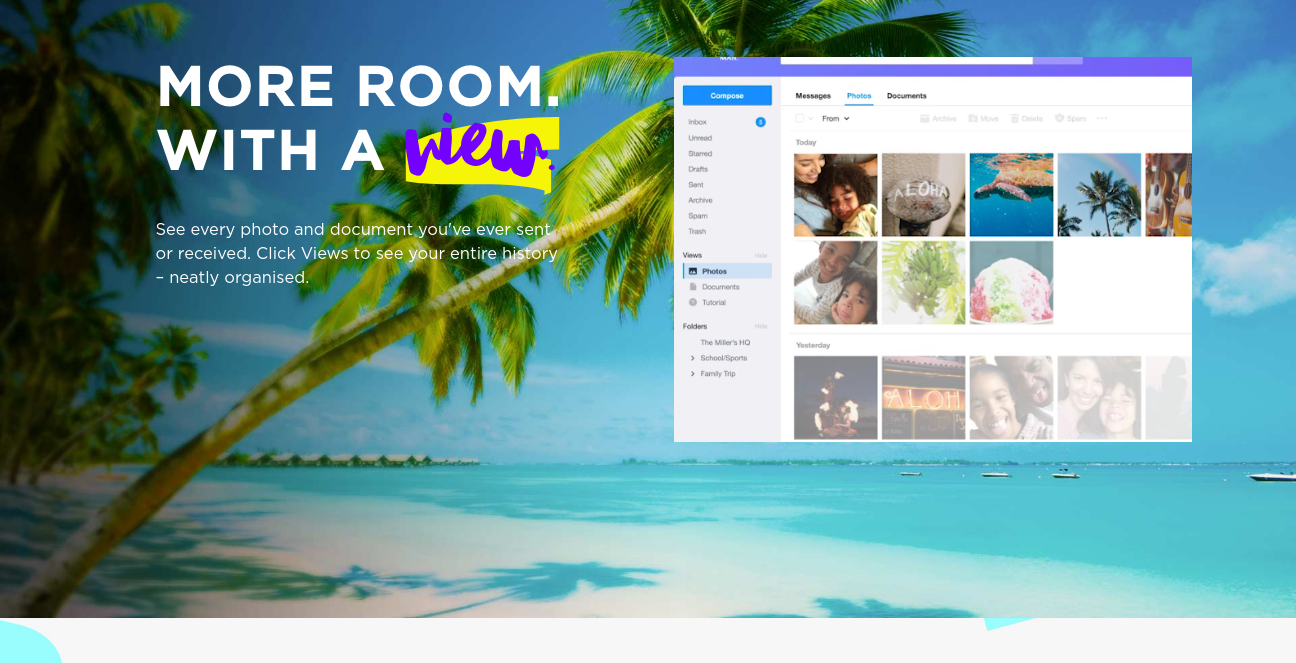Click the Documents page icon in Views

click(x=692, y=287)
